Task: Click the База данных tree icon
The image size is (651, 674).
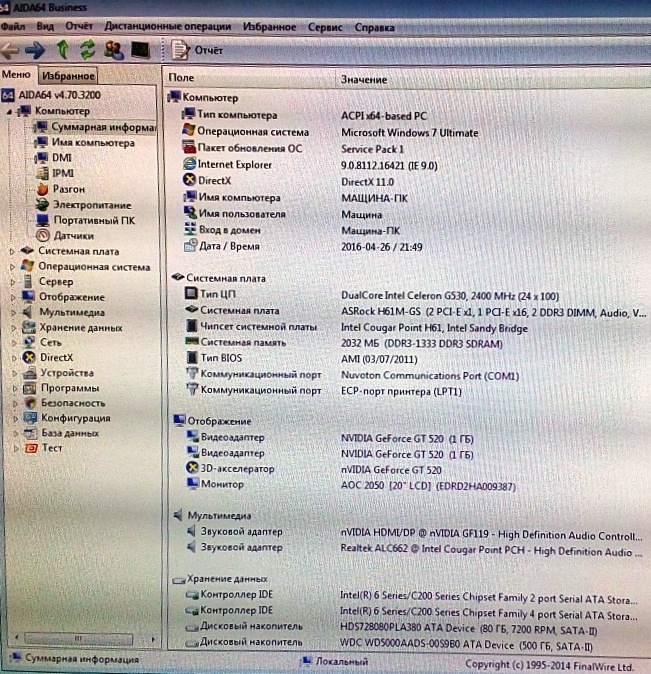Action: (31, 433)
